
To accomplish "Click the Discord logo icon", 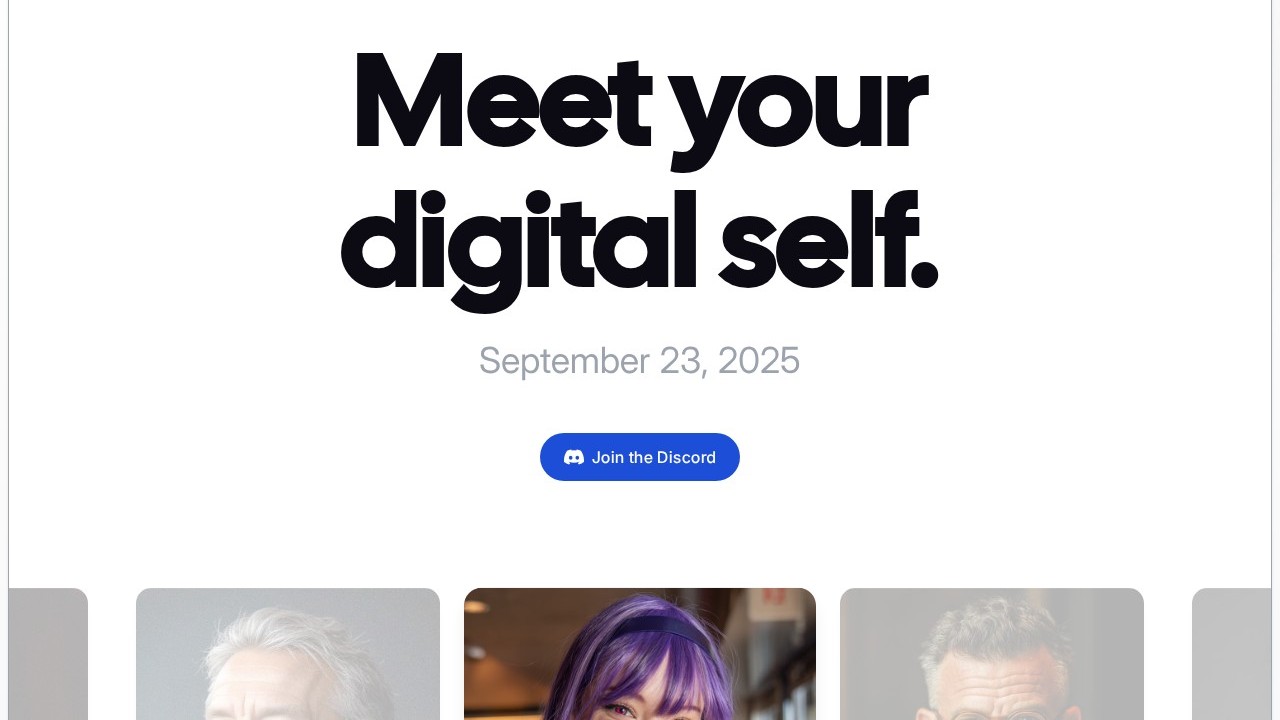I will pos(574,457).
